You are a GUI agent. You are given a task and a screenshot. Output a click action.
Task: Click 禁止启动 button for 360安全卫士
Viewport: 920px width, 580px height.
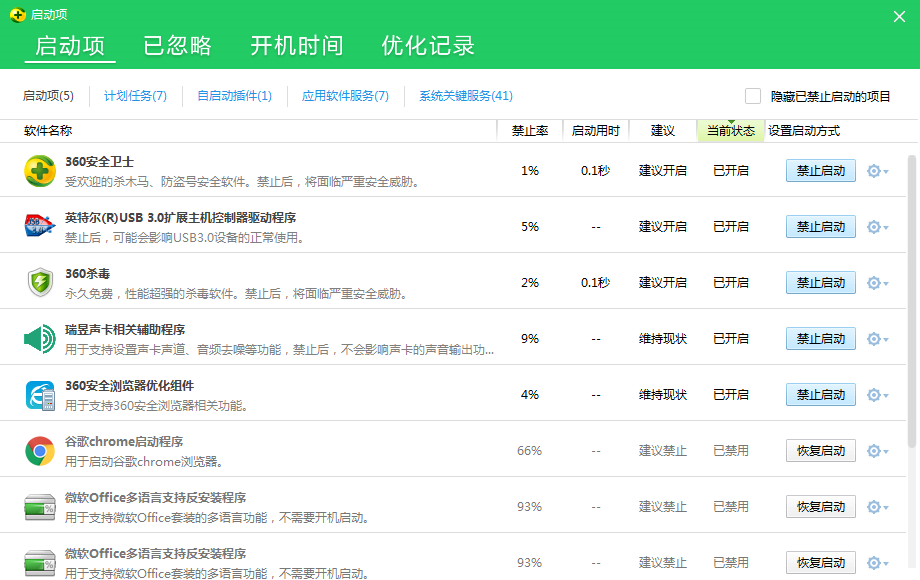click(x=819, y=171)
